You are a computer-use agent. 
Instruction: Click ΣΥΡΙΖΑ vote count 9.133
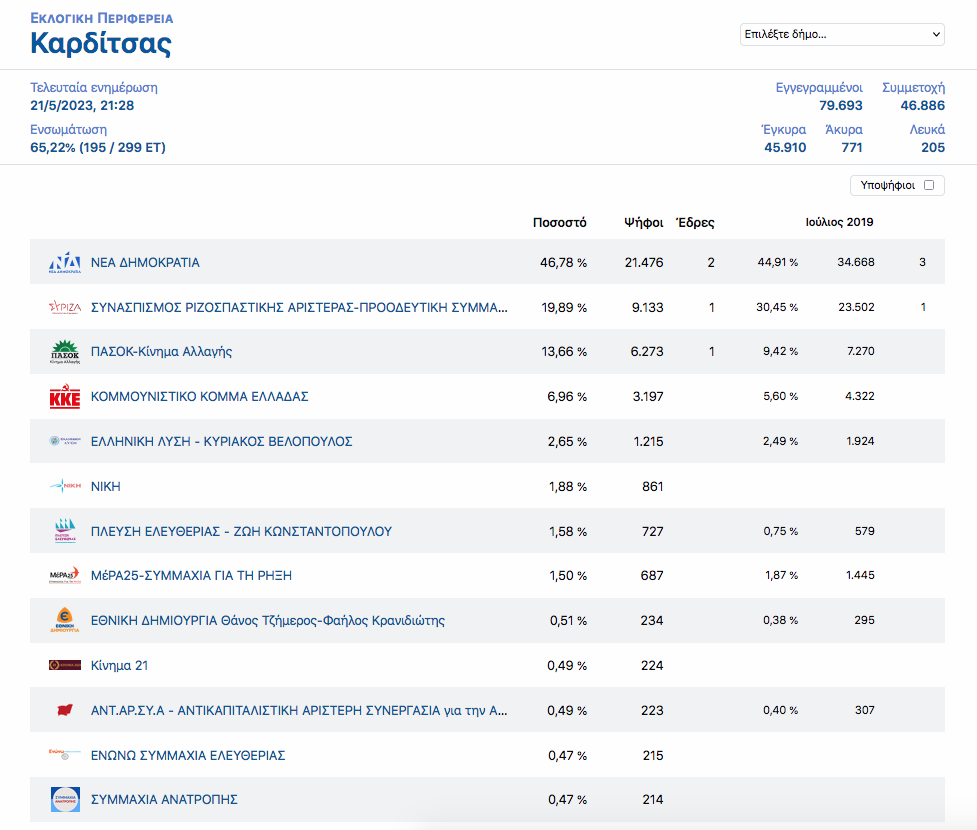[647, 307]
